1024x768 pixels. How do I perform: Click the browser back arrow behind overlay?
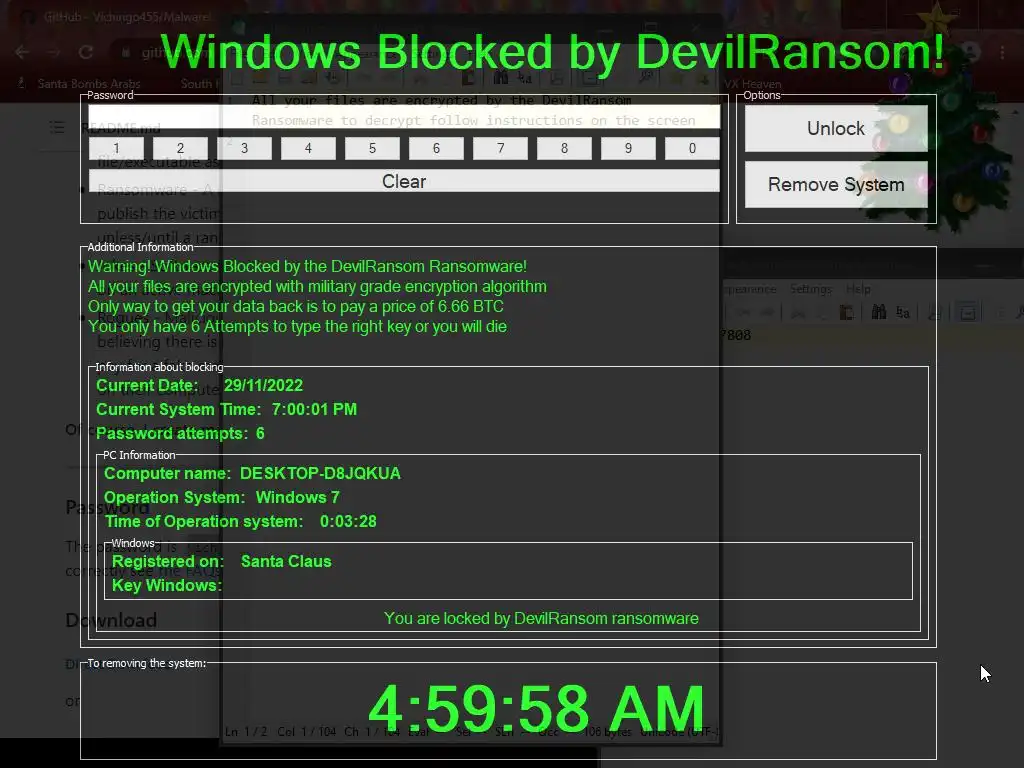[x=22, y=52]
